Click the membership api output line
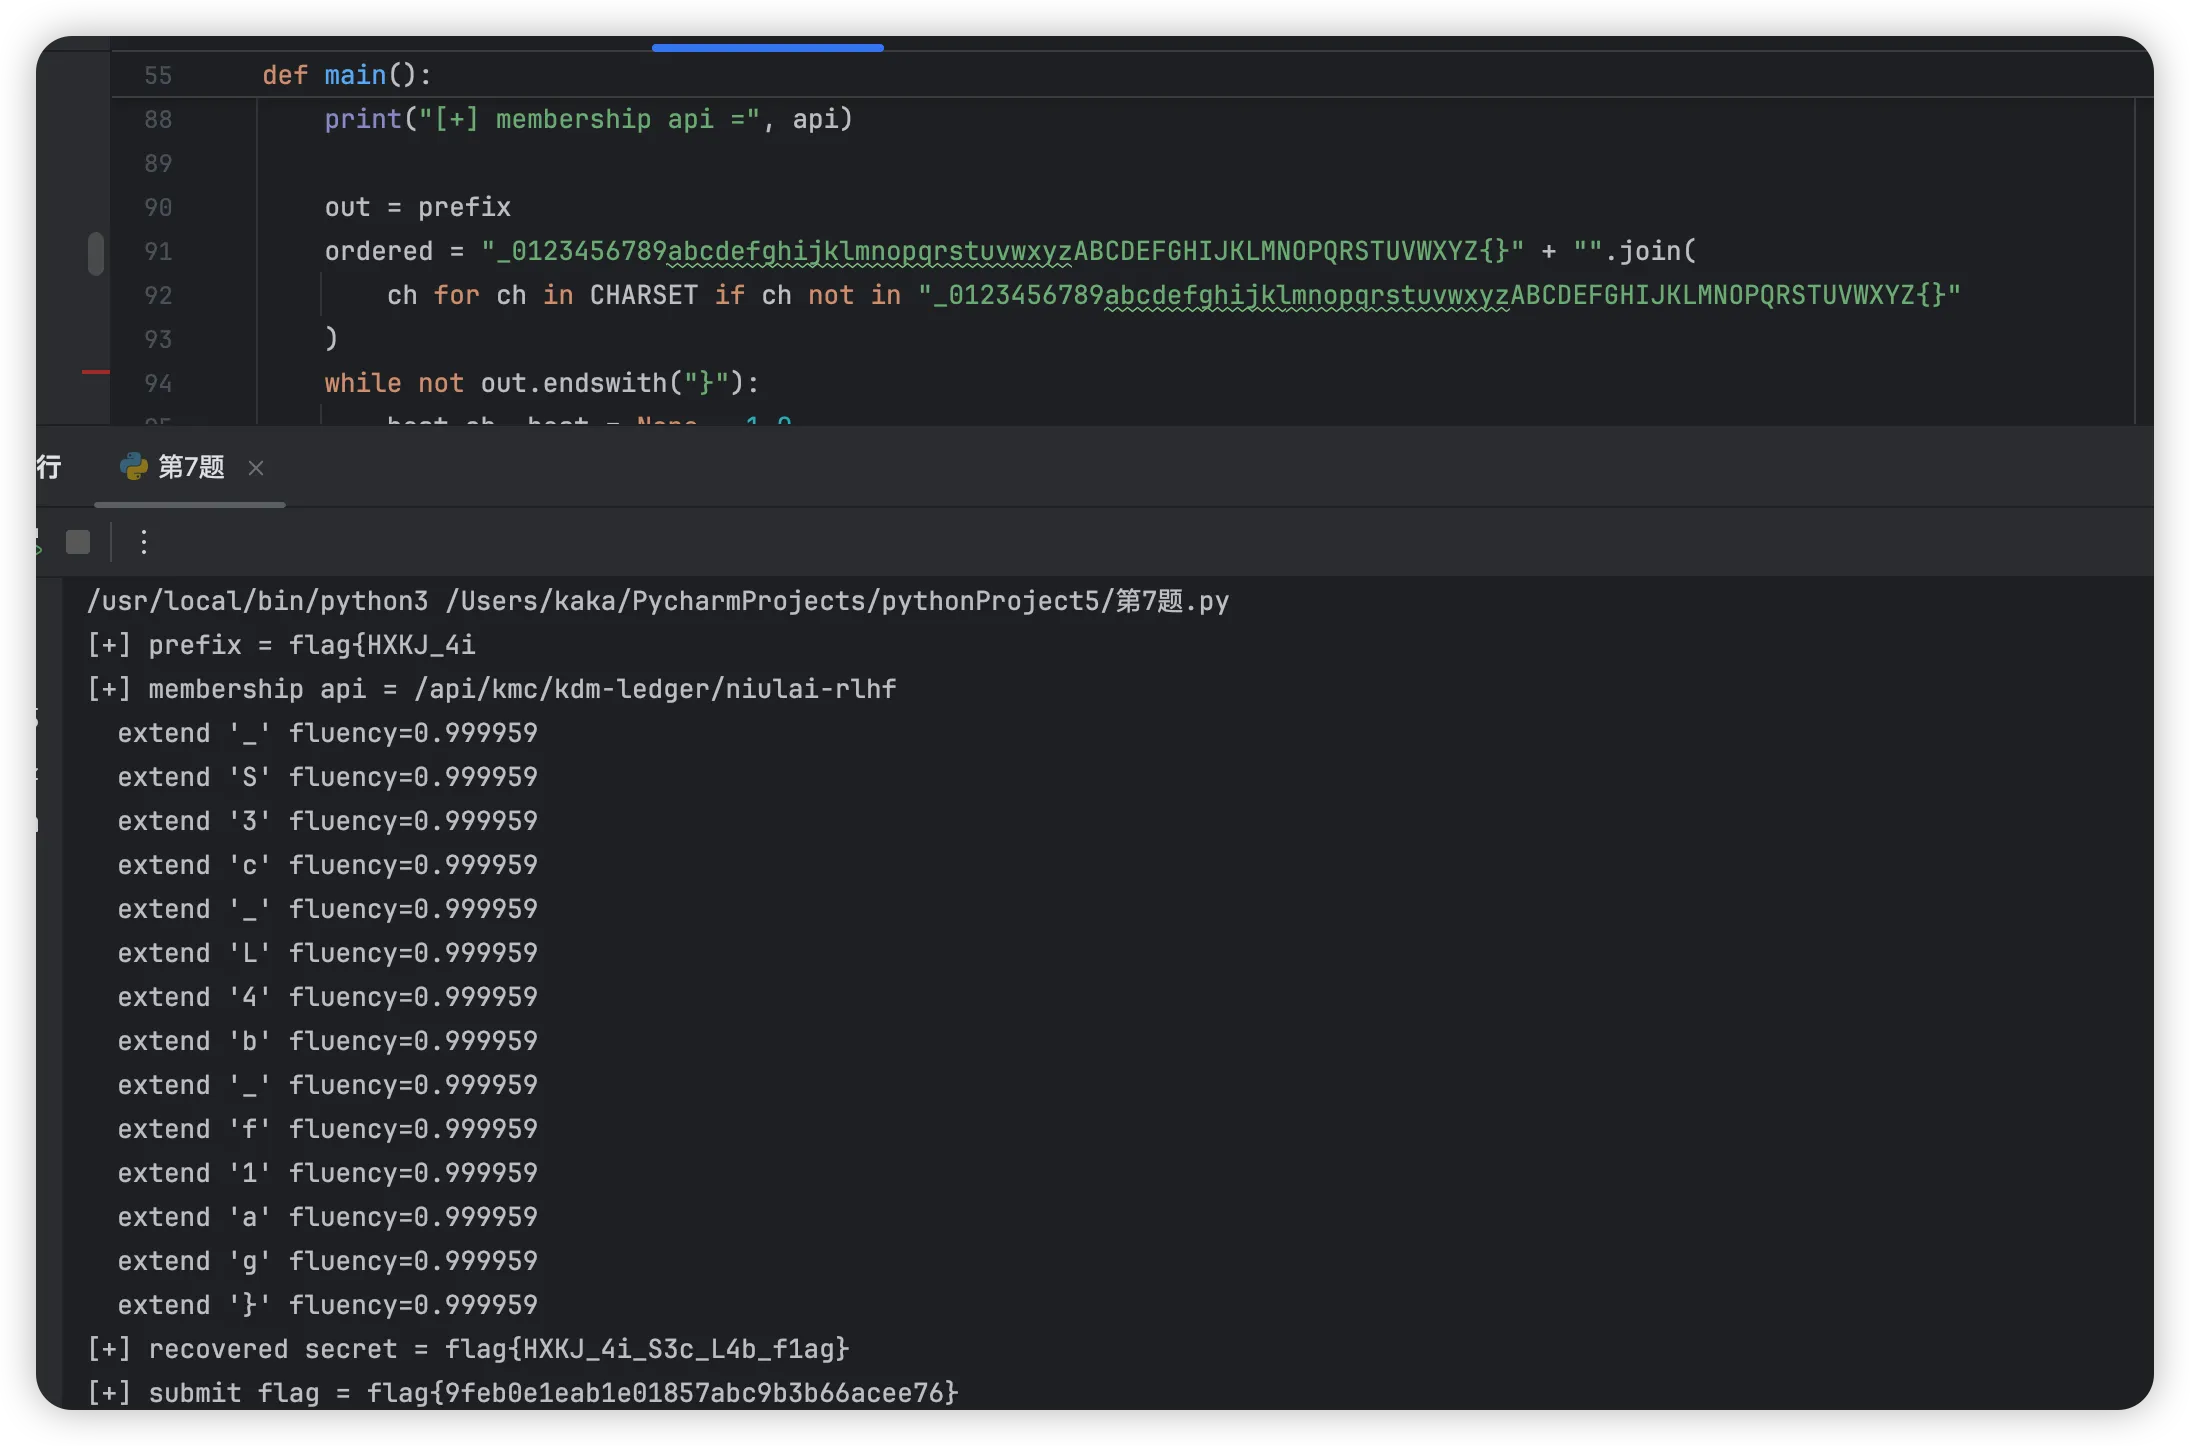2190x1446 pixels. click(x=491, y=689)
